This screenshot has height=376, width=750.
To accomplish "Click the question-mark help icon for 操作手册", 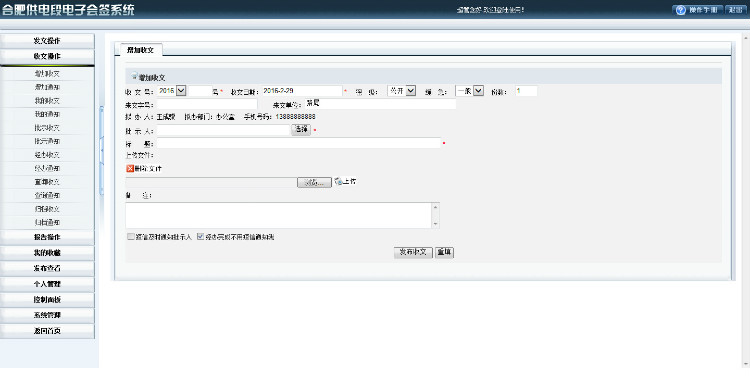I will (681, 10).
